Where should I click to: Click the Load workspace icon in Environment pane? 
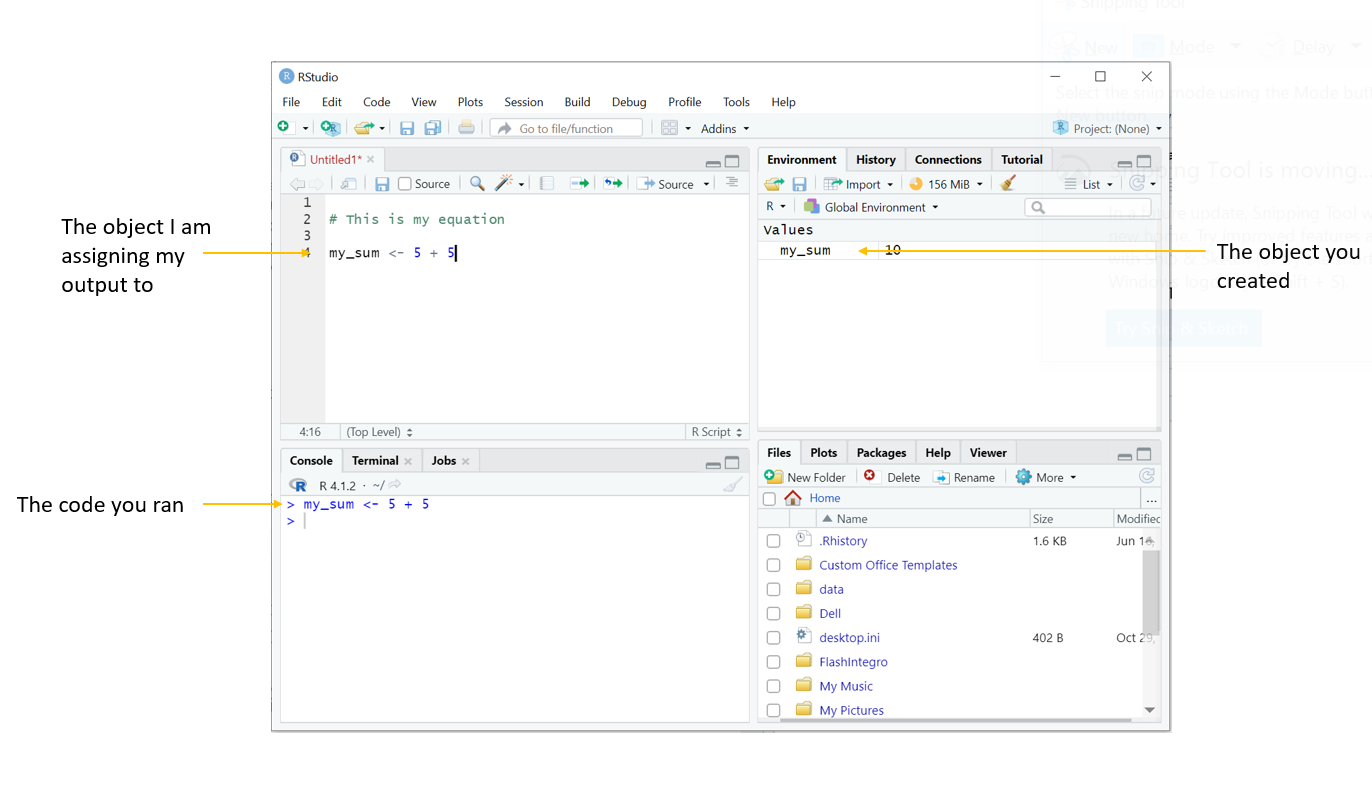click(x=774, y=184)
